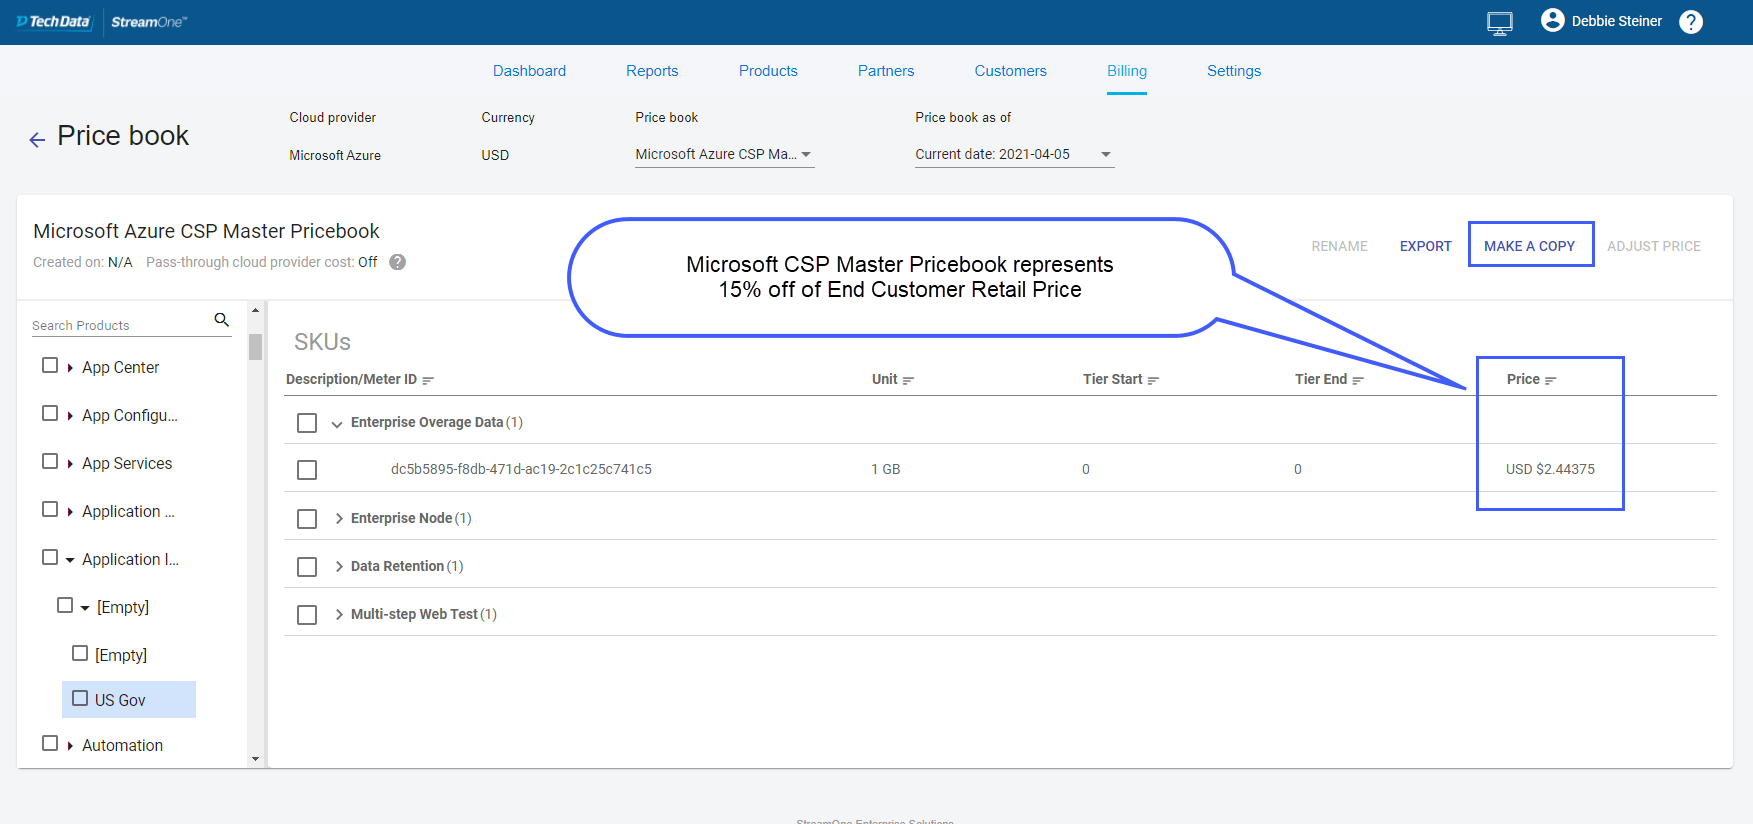The height and width of the screenshot is (824, 1753).
Task: Click the USD $2.44375 price cell
Action: point(1550,469)
